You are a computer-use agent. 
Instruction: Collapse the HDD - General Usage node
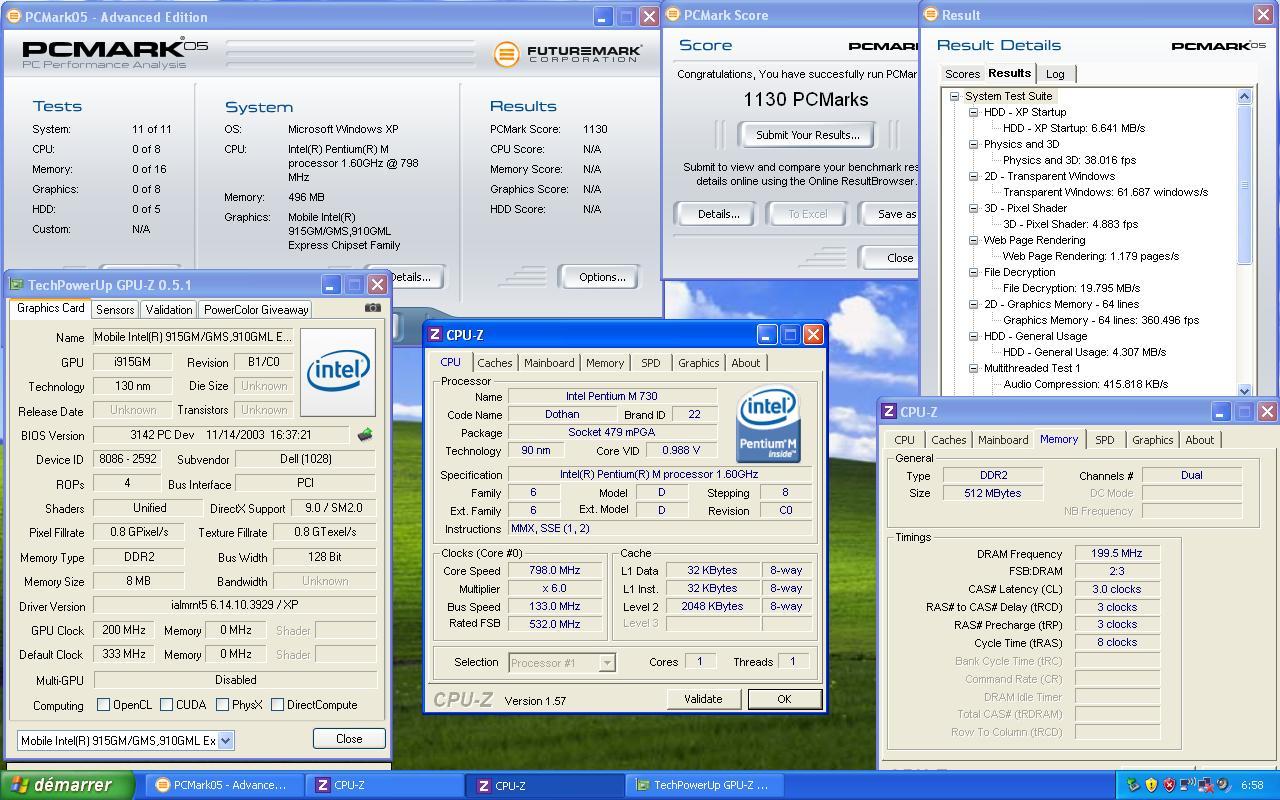[x=973, y=336]
